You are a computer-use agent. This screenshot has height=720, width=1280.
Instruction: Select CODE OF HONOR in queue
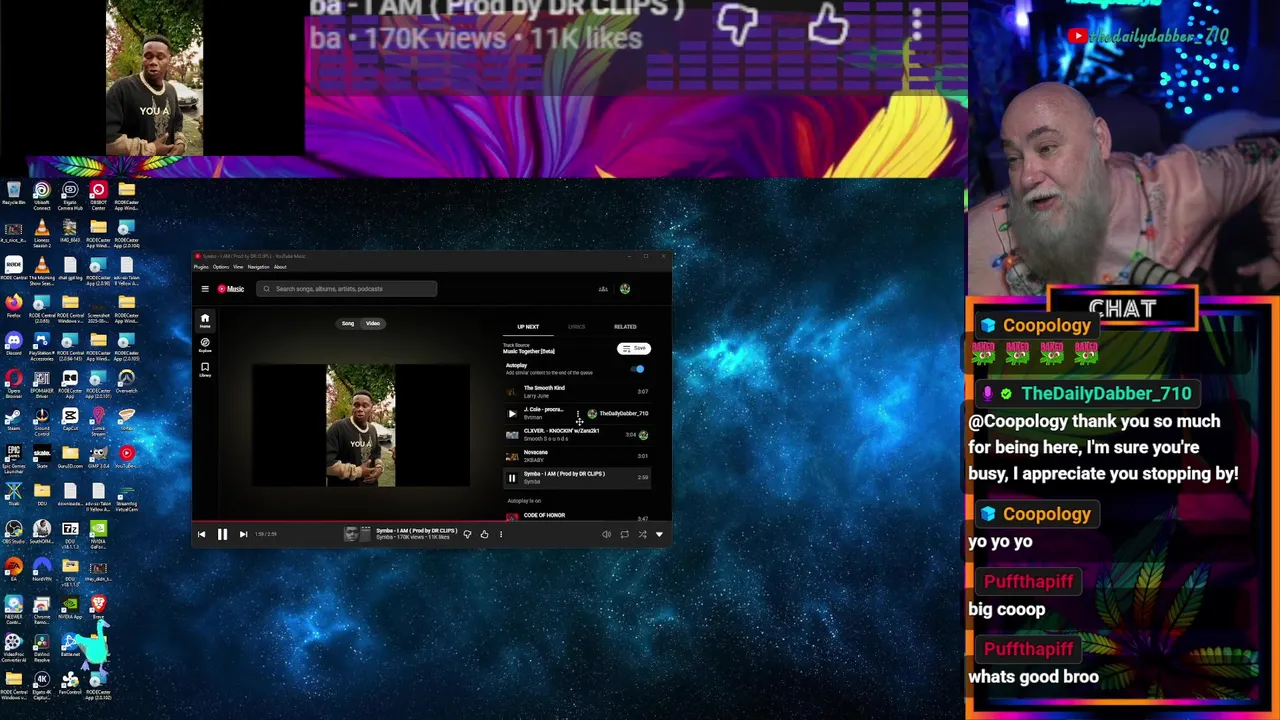[577, 516]
